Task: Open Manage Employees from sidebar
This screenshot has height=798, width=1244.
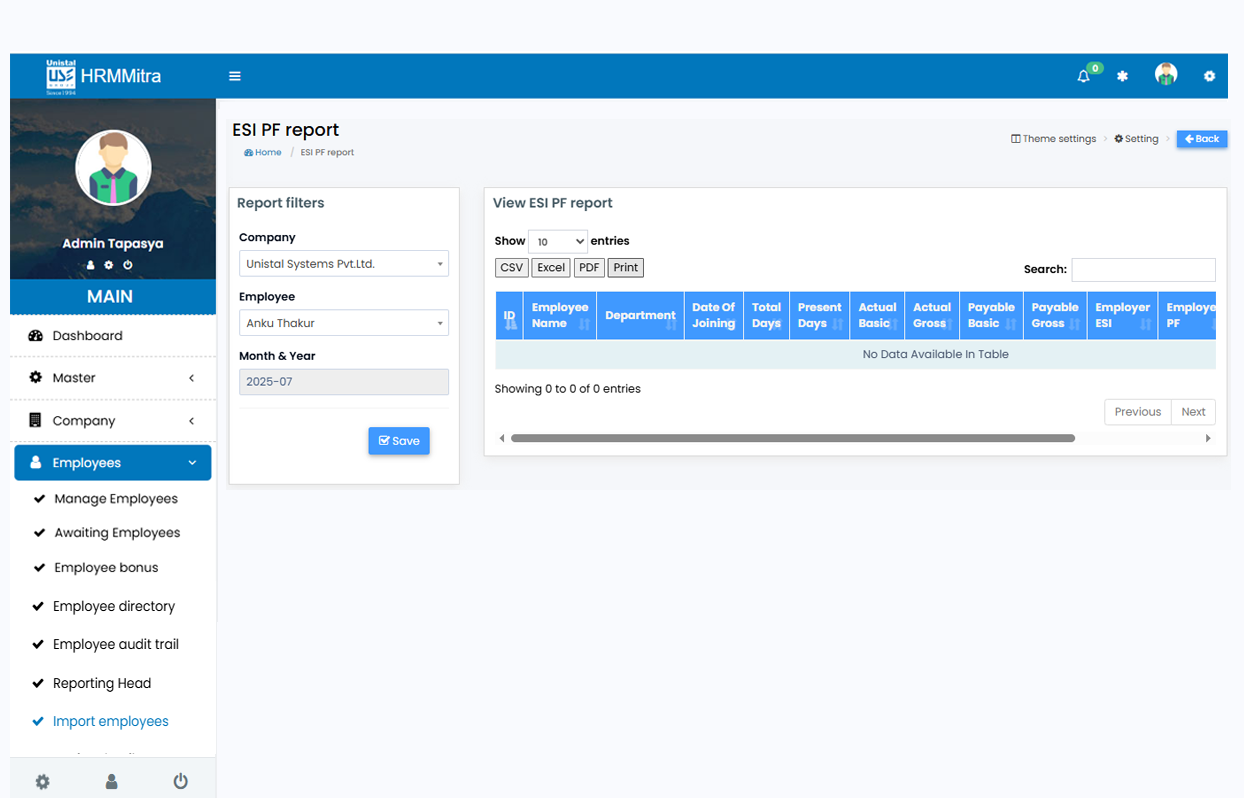Action: coord(116,499)
